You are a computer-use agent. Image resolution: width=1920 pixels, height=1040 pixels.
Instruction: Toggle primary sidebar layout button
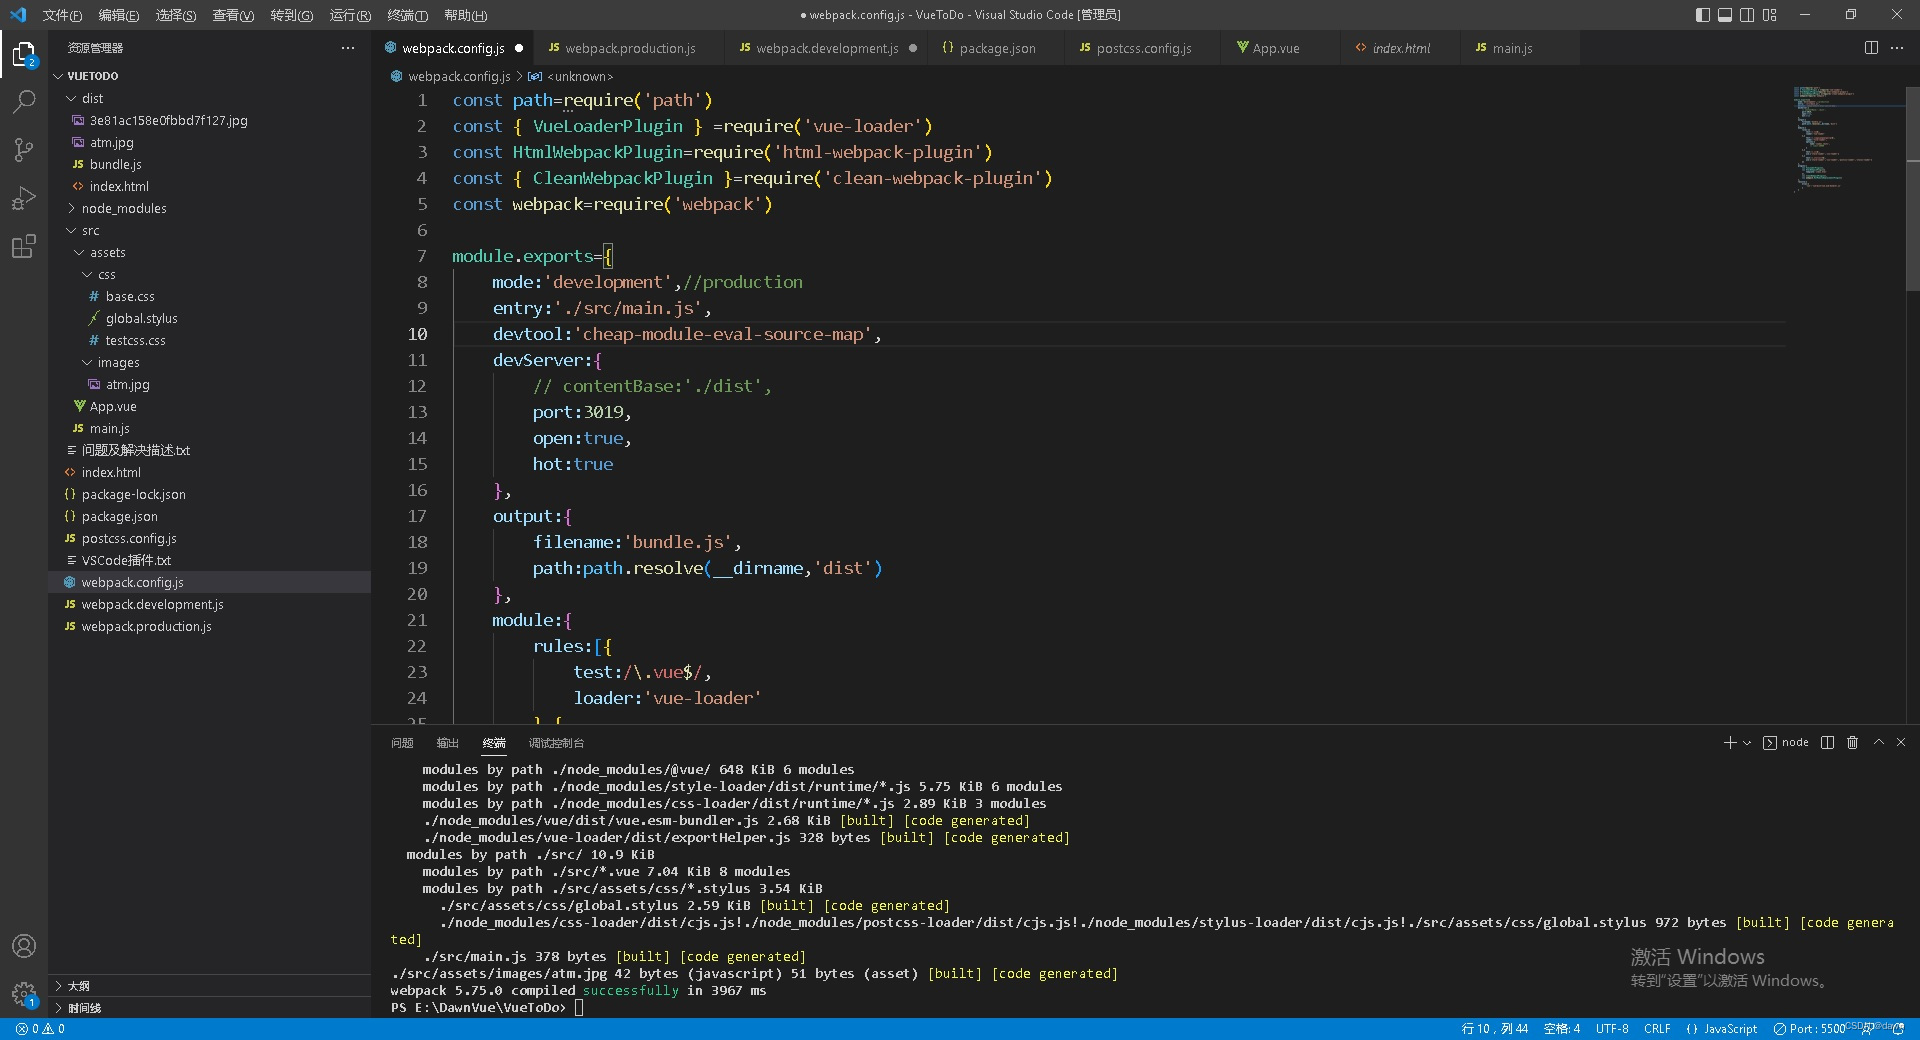1703,15
